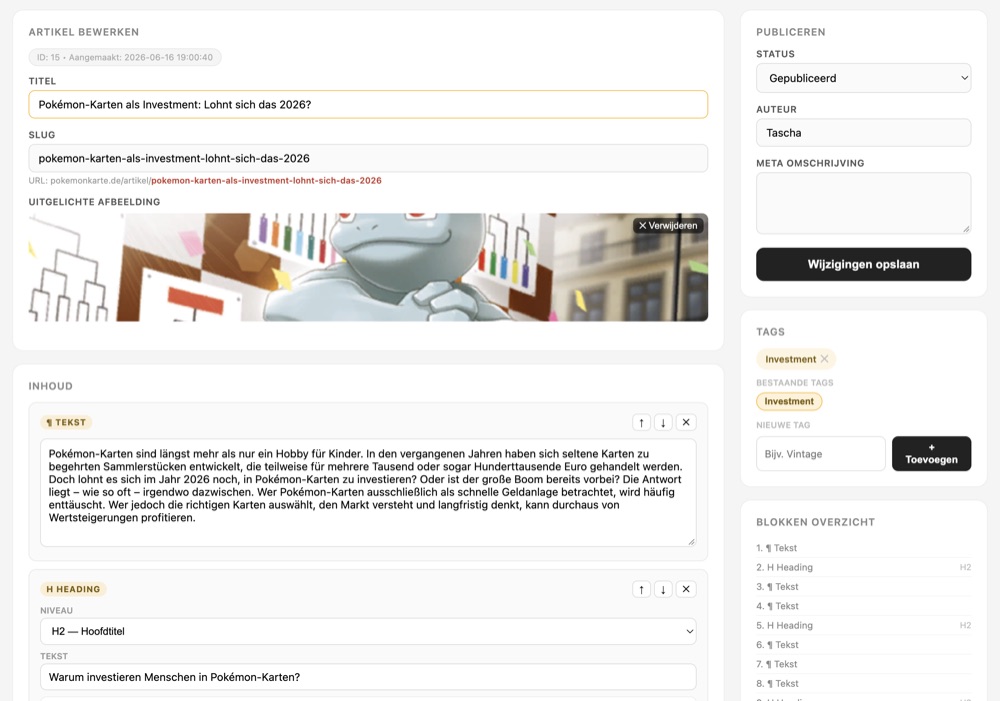
Task: Move the Tekst block down
Action: point(663,422)
